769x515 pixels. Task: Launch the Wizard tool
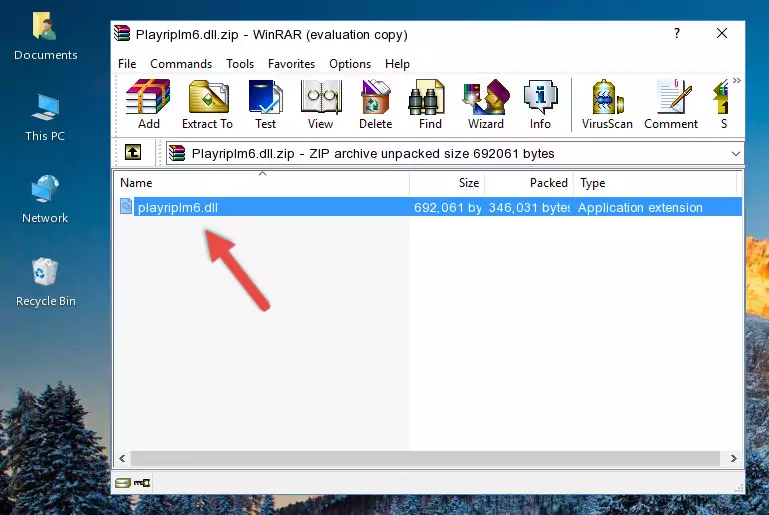[x=486, y=104]
